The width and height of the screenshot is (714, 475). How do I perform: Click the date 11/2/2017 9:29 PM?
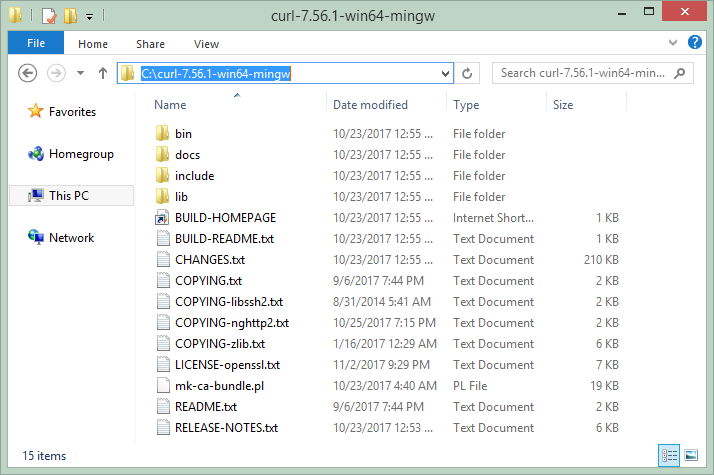point(381,365)
